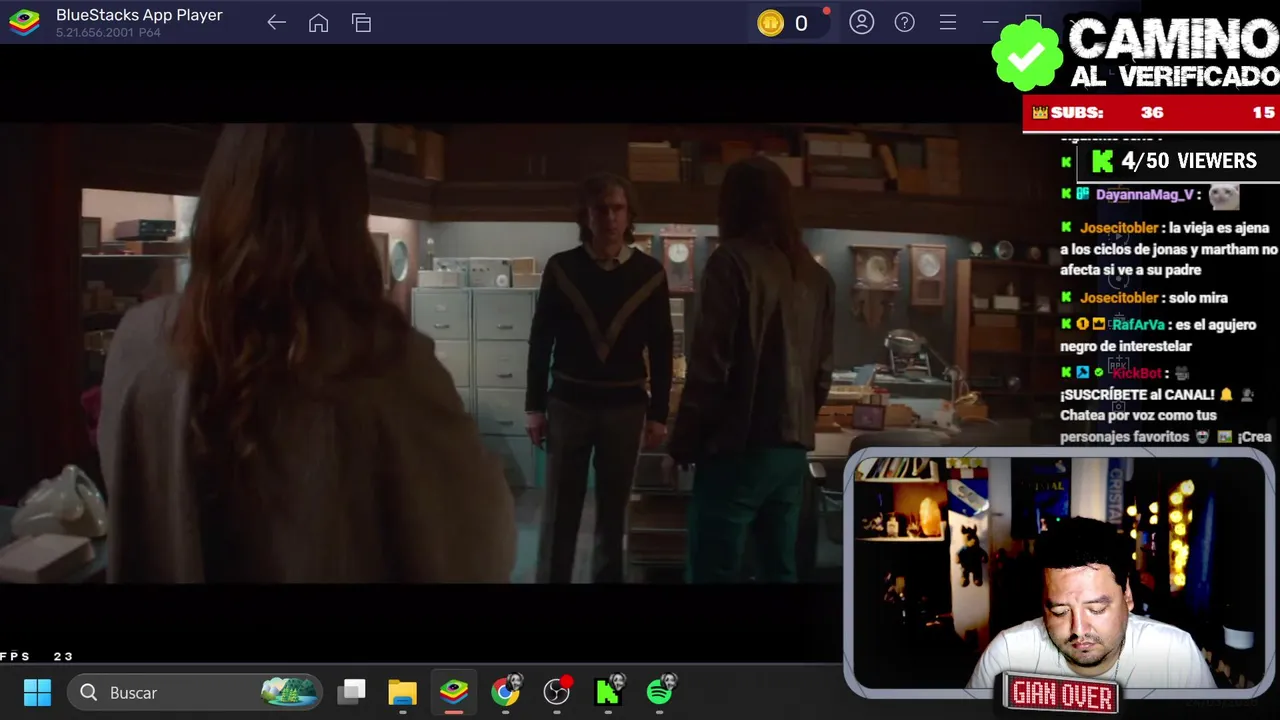Click the 'SUBS: 36' counter bar
1280x720 pixels.
1151,113
